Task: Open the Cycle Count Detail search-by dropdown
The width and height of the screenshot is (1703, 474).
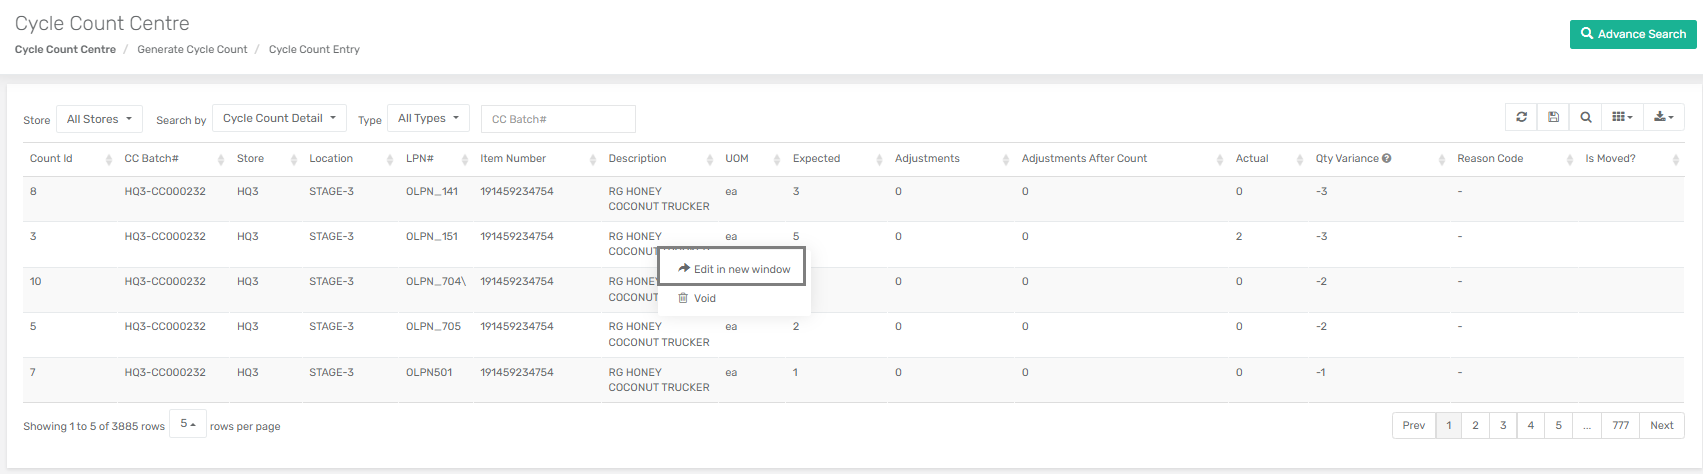Action: click(x=279, y=118)
